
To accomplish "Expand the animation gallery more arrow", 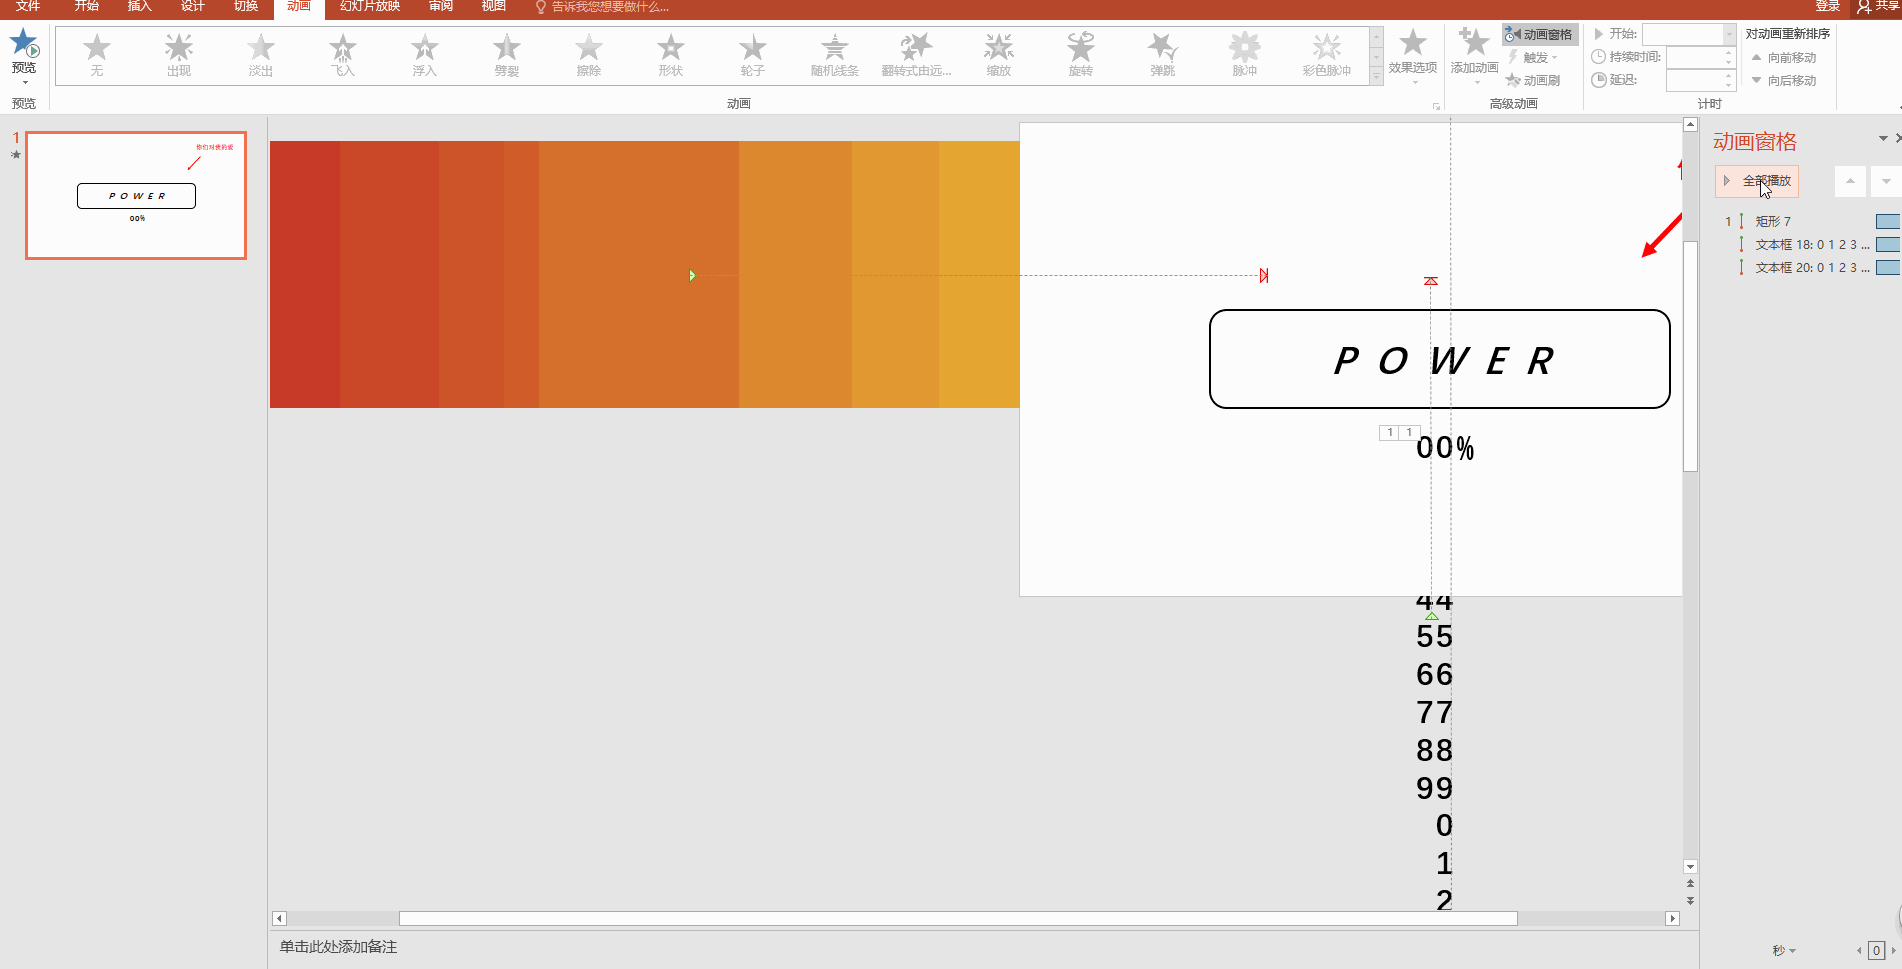I will pos(1377,77).
